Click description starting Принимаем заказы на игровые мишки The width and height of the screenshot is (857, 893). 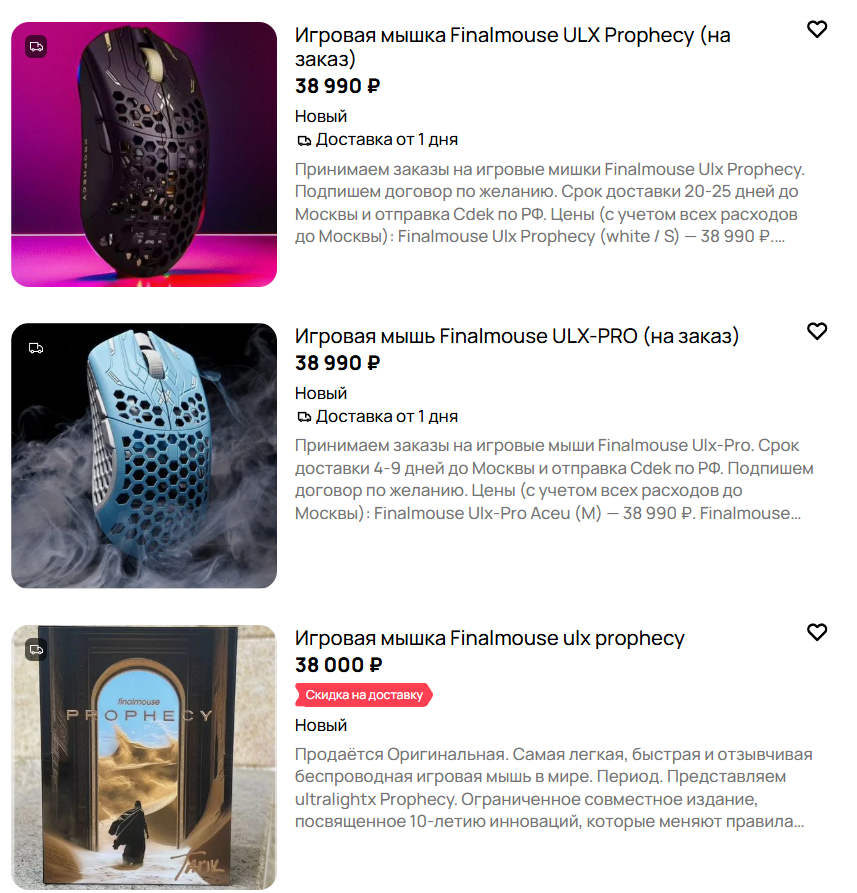pos(551,203)
